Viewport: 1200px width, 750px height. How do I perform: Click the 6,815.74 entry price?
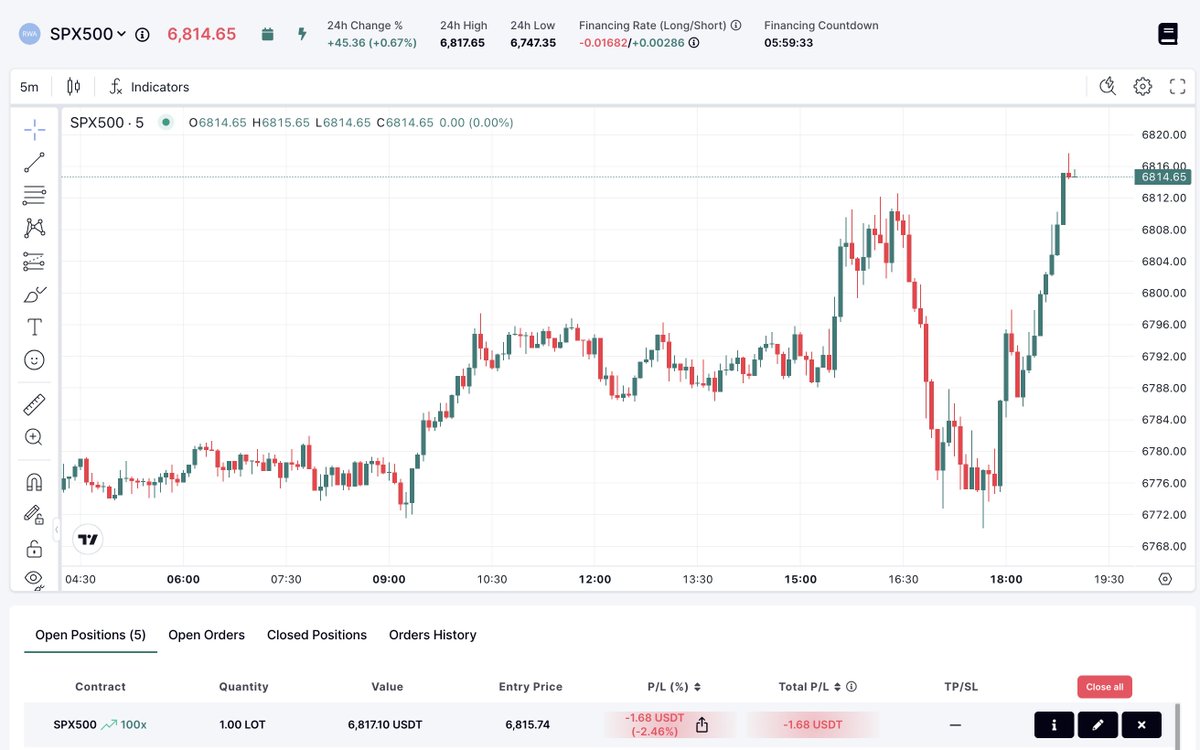pyautogui.click(x=530, y=725)
